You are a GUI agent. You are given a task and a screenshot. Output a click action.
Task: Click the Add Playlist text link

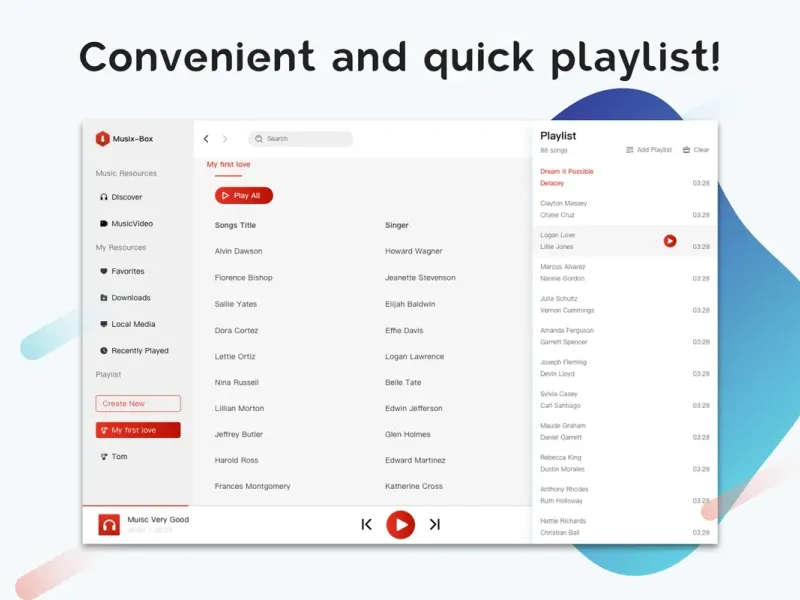pos(654,150)
